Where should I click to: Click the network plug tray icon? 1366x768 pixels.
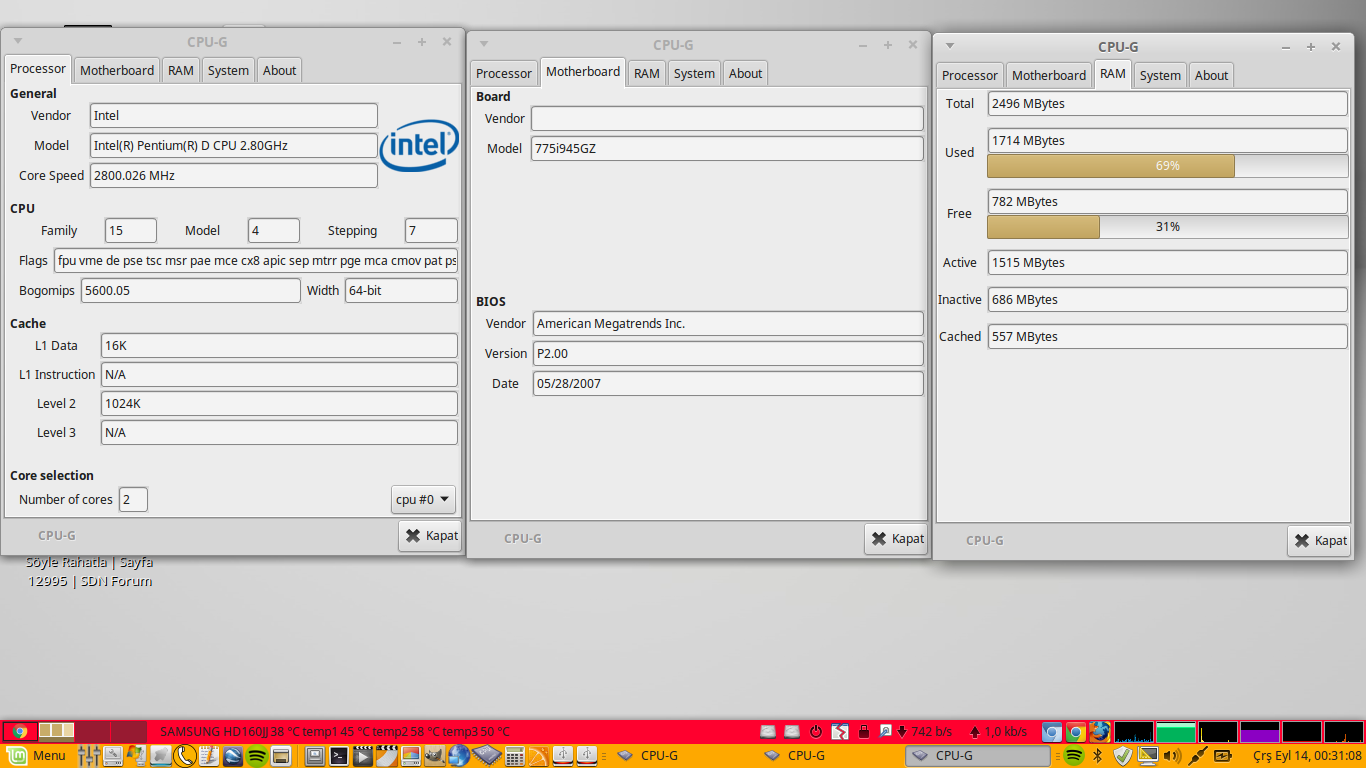click(x=1198, y=755)
